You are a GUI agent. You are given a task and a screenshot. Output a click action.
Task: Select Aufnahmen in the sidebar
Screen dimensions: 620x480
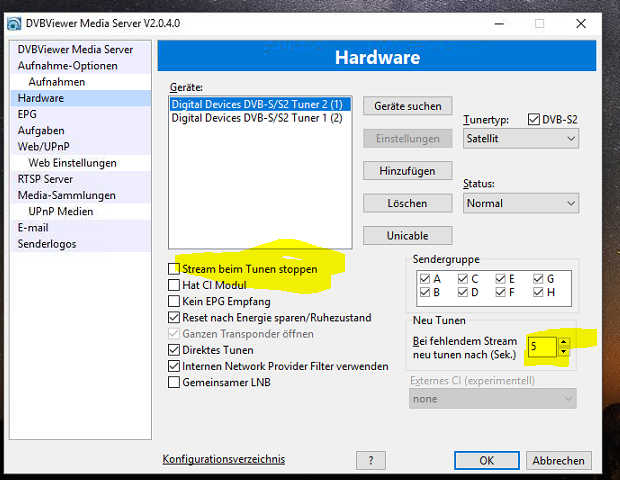click(x=80, y=82)
